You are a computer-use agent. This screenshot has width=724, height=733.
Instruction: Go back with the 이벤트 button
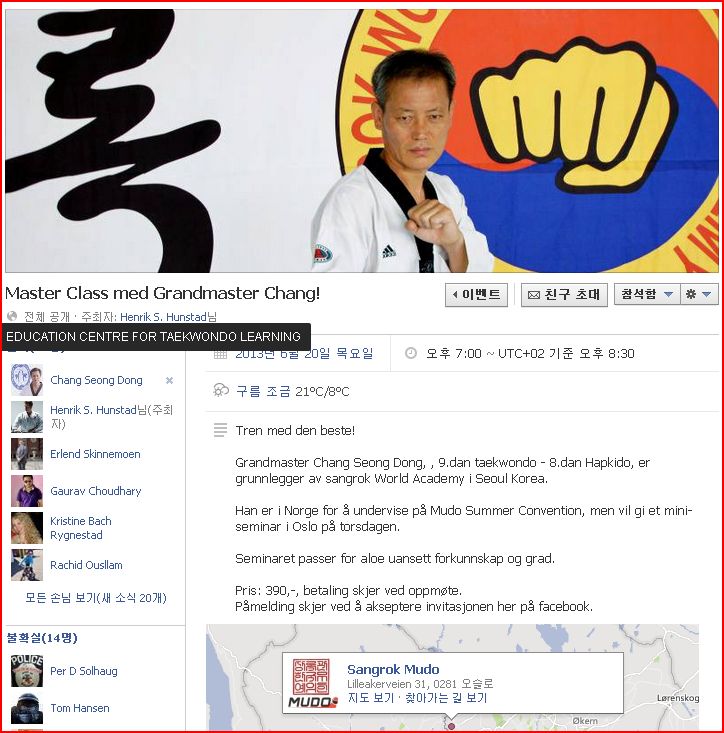476,295
